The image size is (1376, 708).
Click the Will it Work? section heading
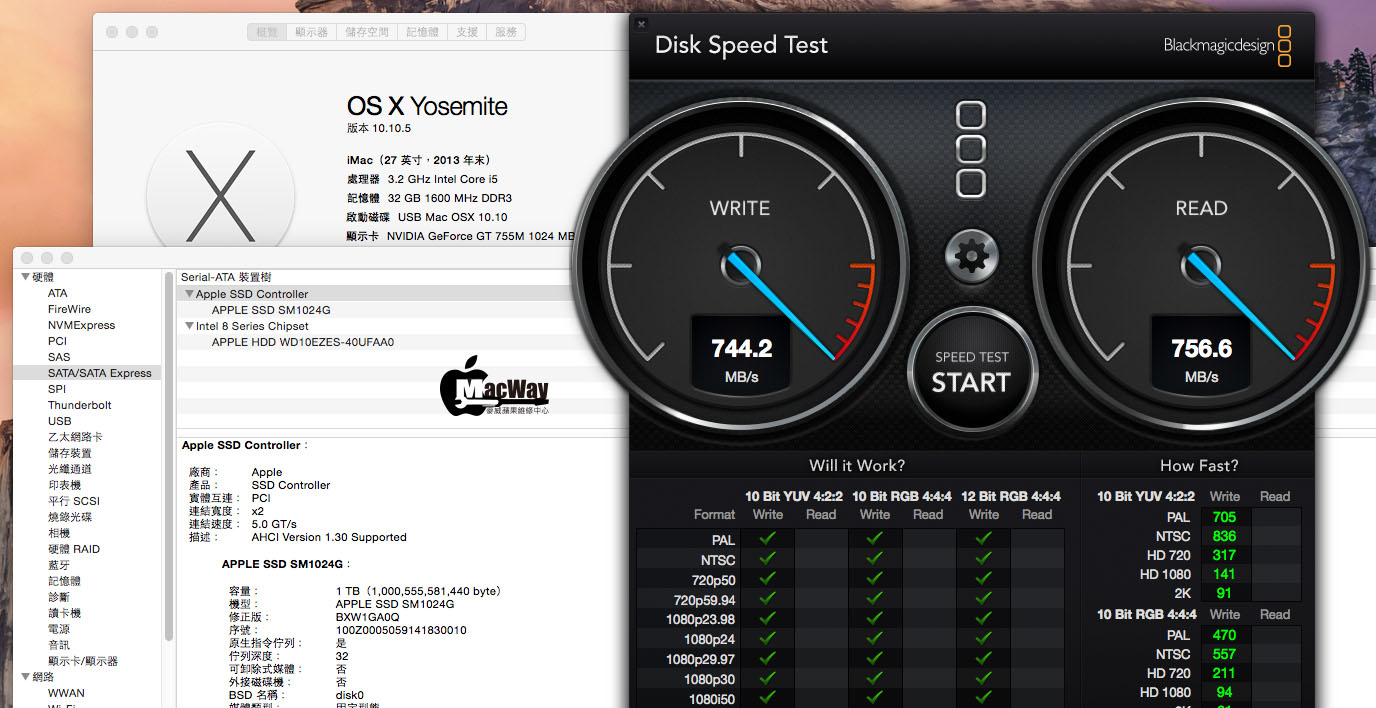pyautogui.click(x=856, y=465)
